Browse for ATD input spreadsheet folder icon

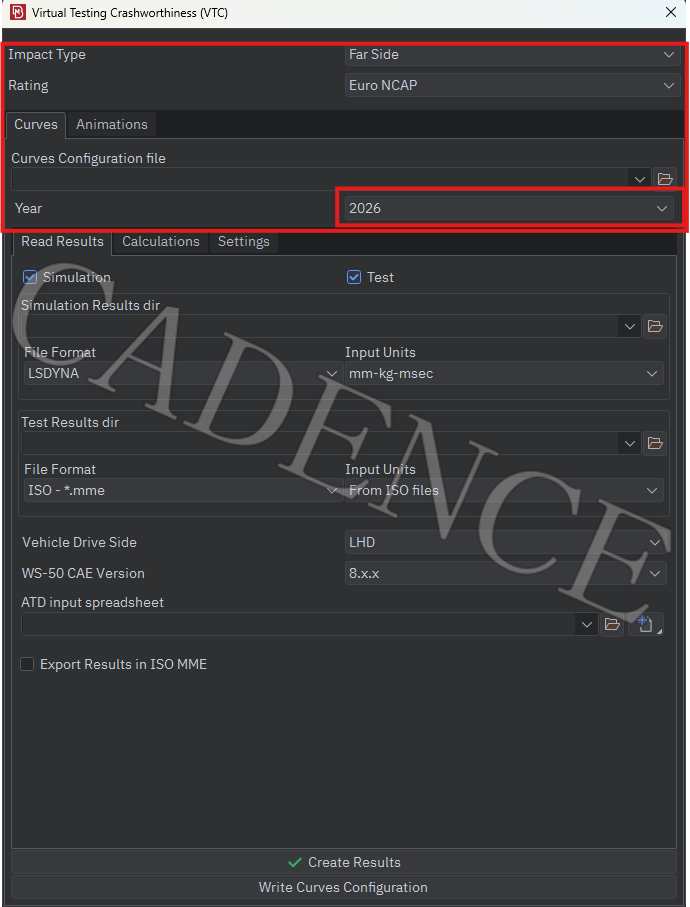tap(612, 624)
